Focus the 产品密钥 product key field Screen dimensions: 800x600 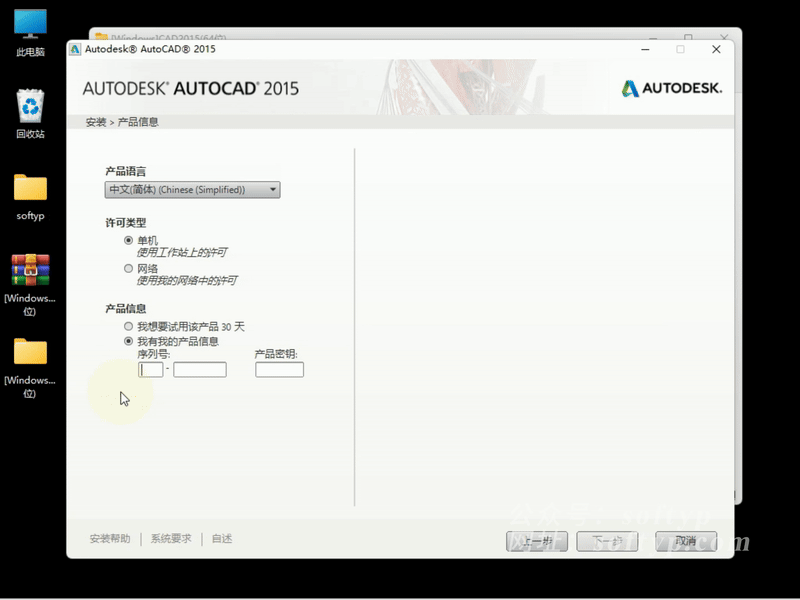(x=280, y=369)
